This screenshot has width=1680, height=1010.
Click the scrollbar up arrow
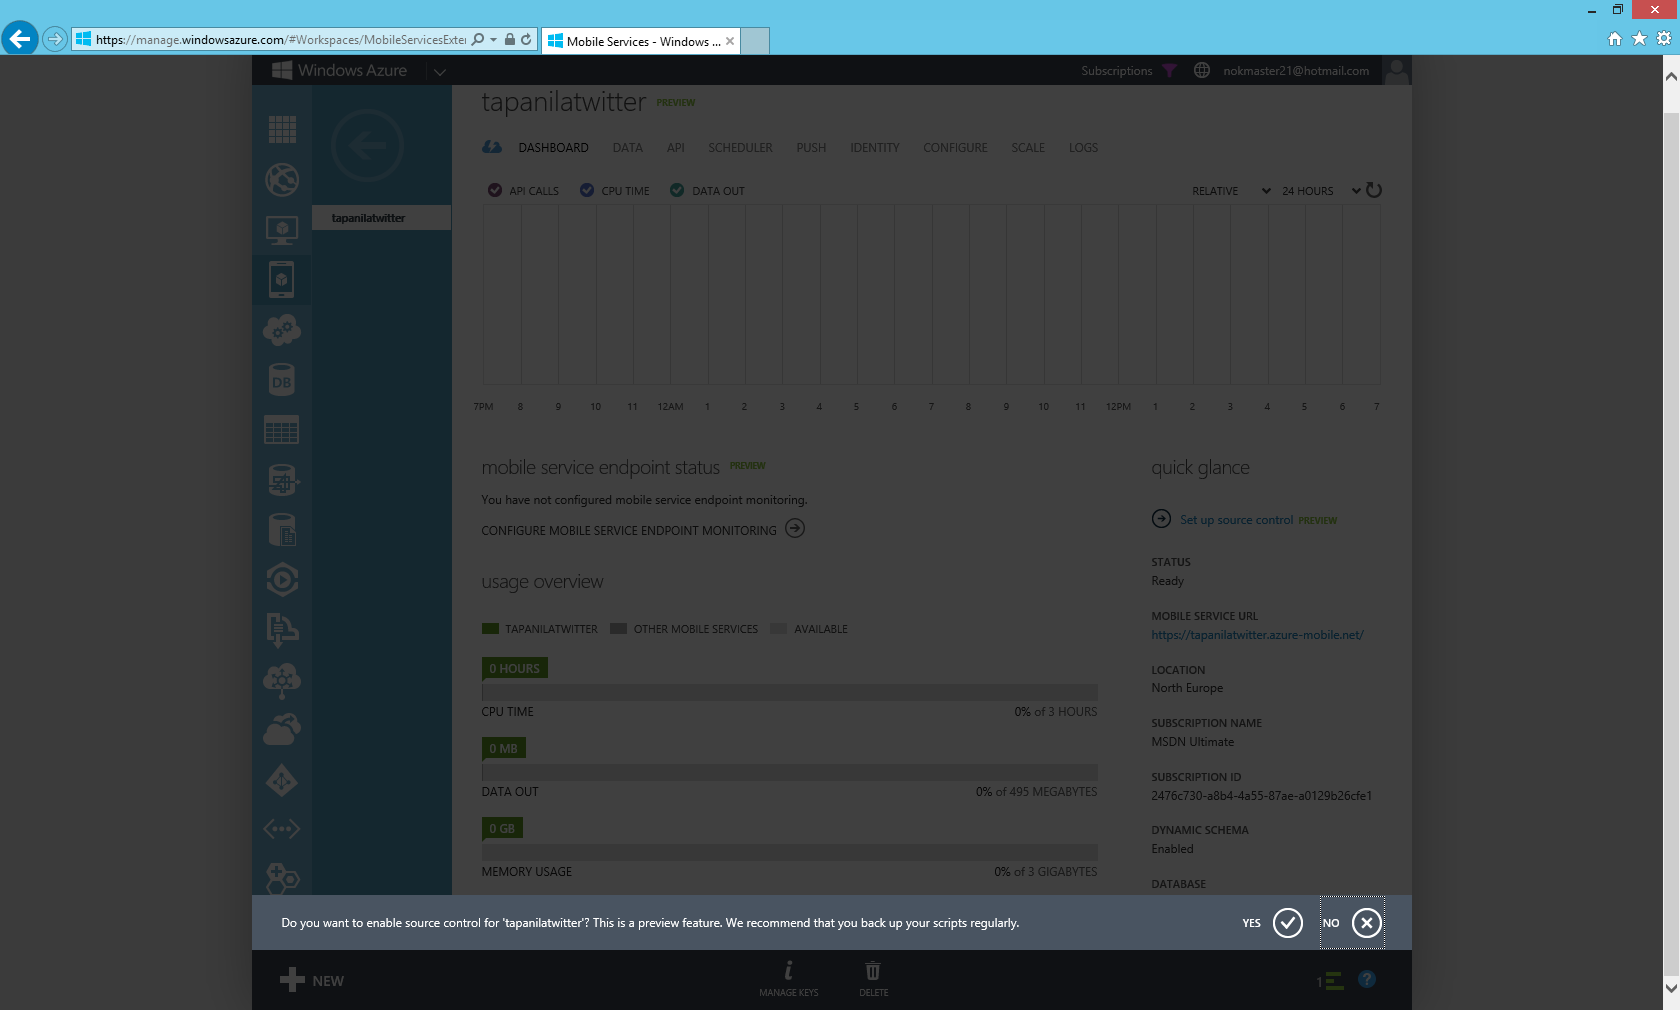click(x=1671, y=76)
